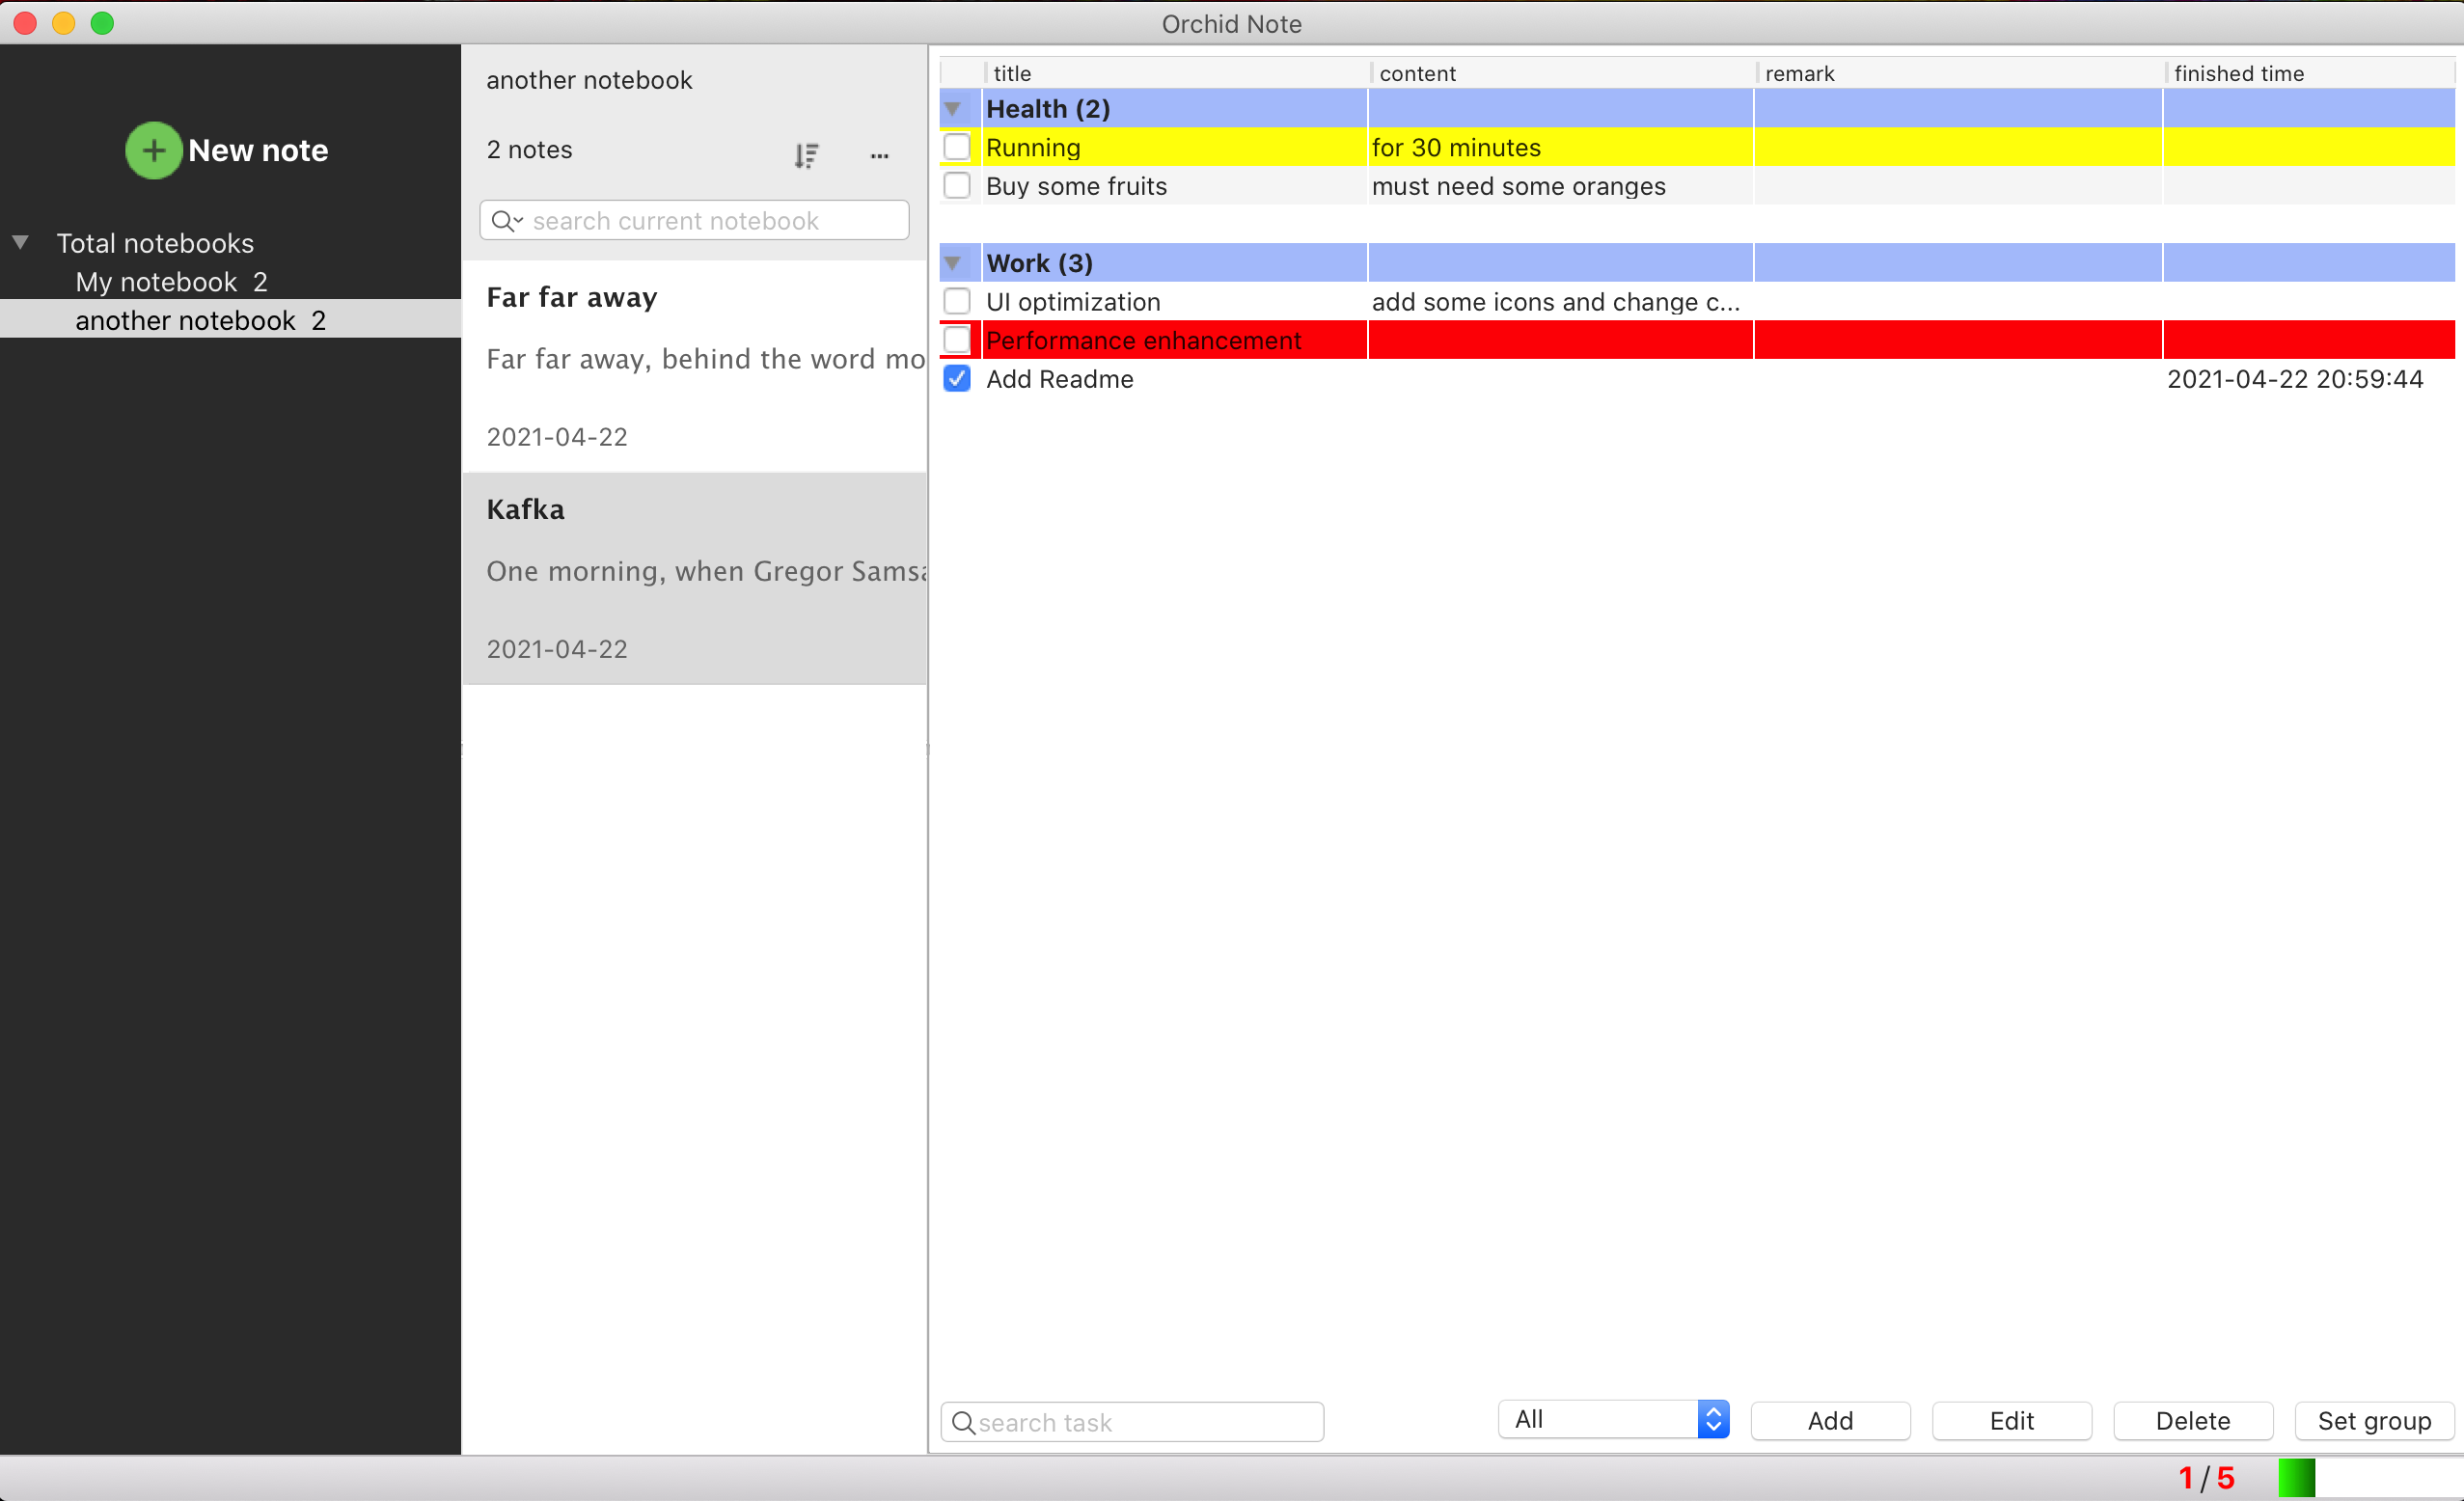Check the Buy some fruits checkbox
Screen dimensions: 2464x1501
[957, 186]
